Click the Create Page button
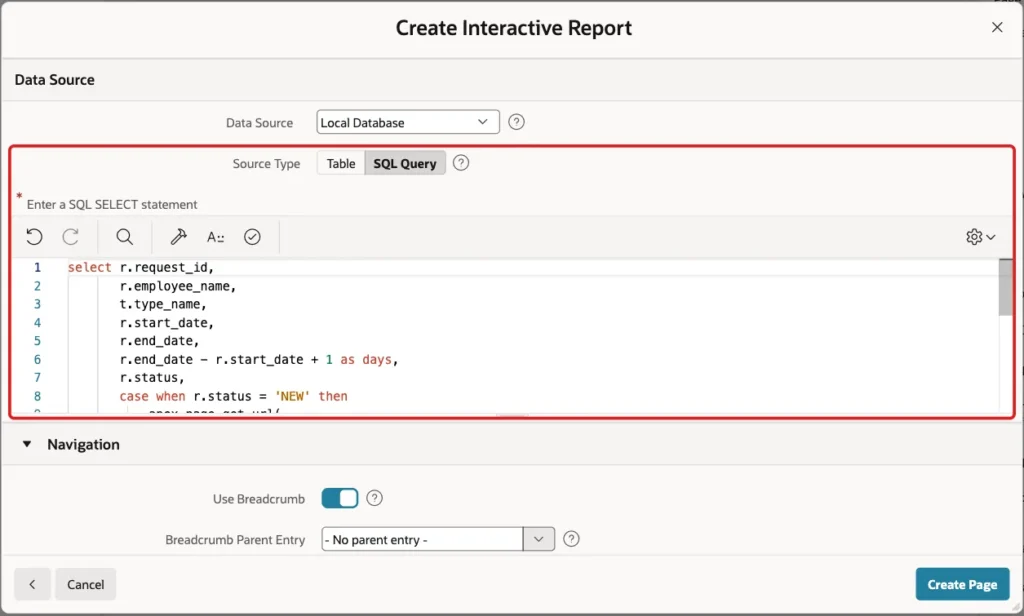This screenshot has height=616, width=1024. (962, 585)
